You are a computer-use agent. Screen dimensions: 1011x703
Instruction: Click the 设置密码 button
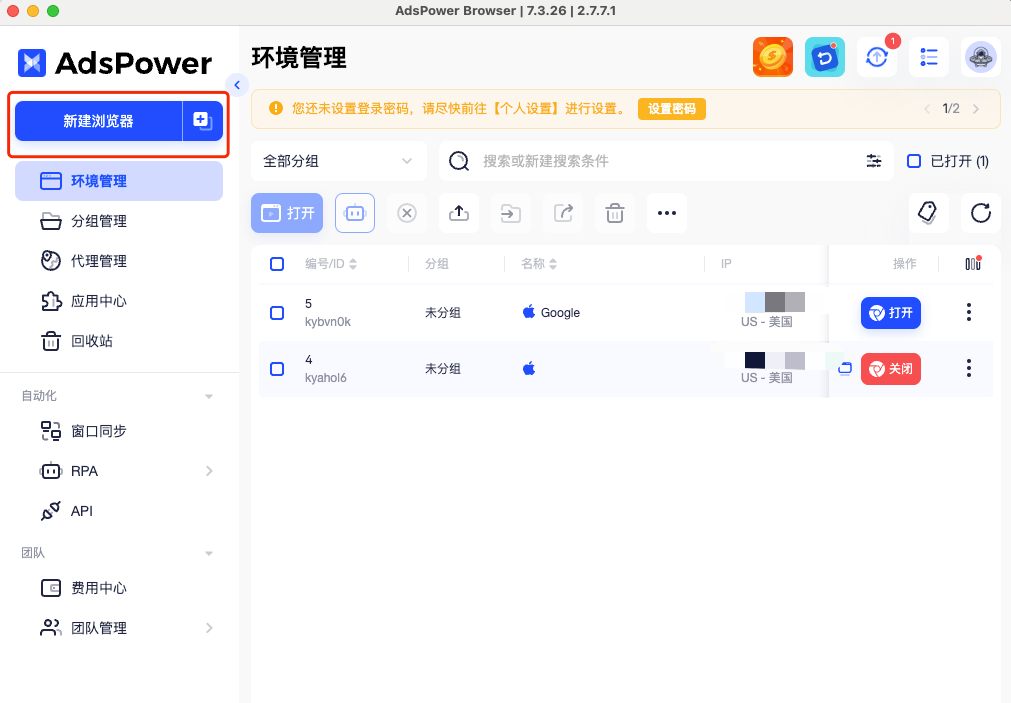coord(672,109)
